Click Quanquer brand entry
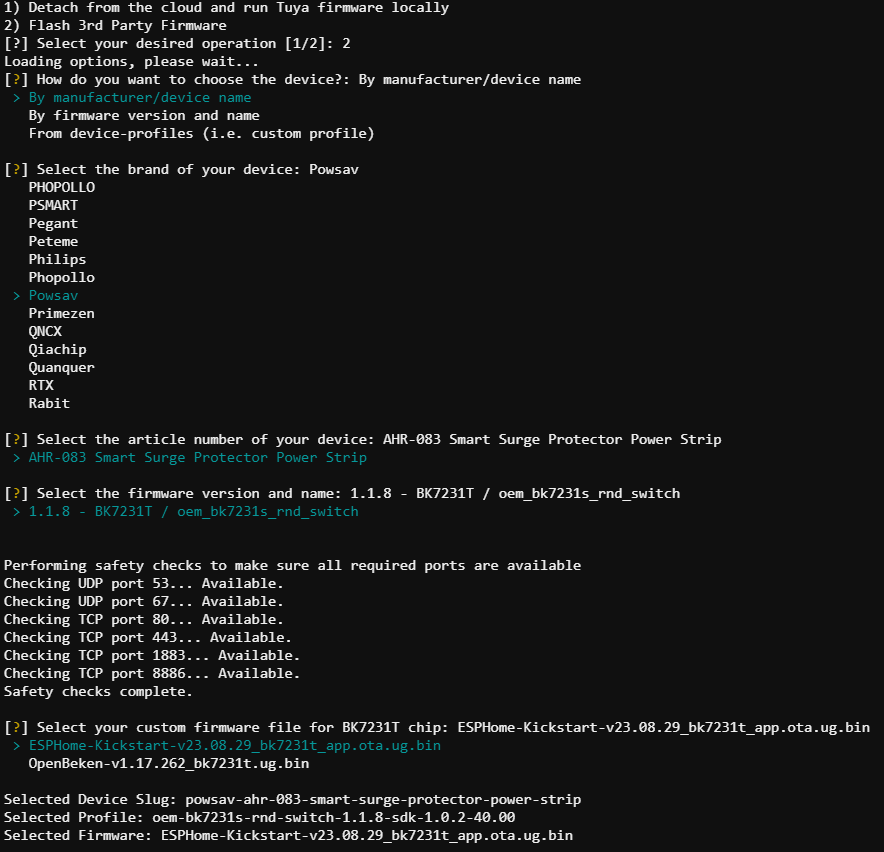Image resolution: width=884 pixels, height=852 pixels. [x=62, y=368]
